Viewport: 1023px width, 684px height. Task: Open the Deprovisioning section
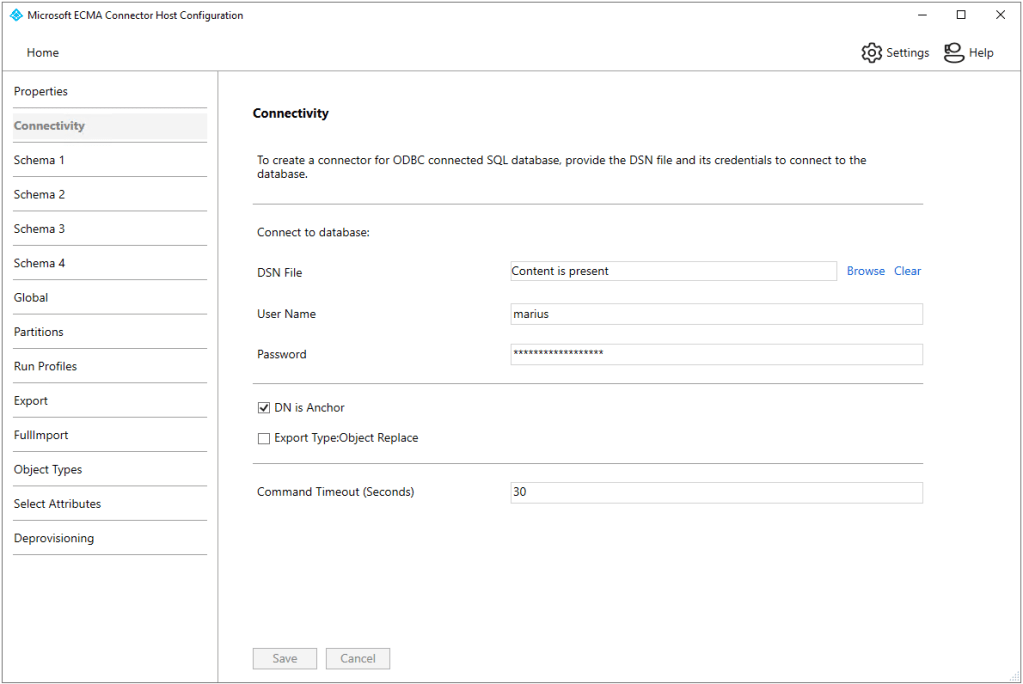coord(54,538)
